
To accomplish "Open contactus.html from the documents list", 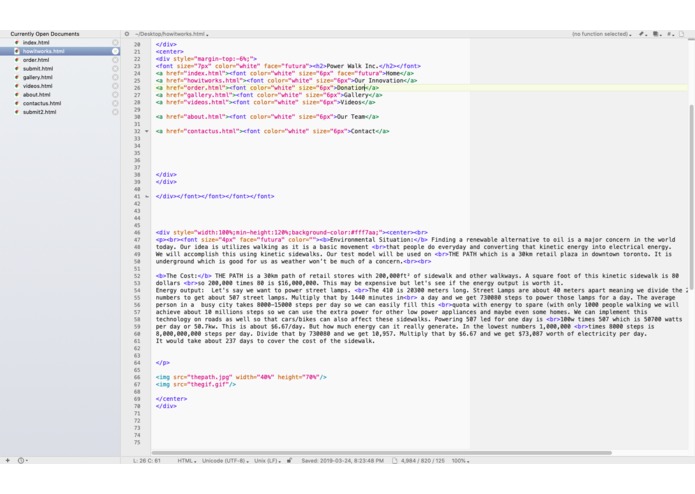I will click(x=42, y=103).
